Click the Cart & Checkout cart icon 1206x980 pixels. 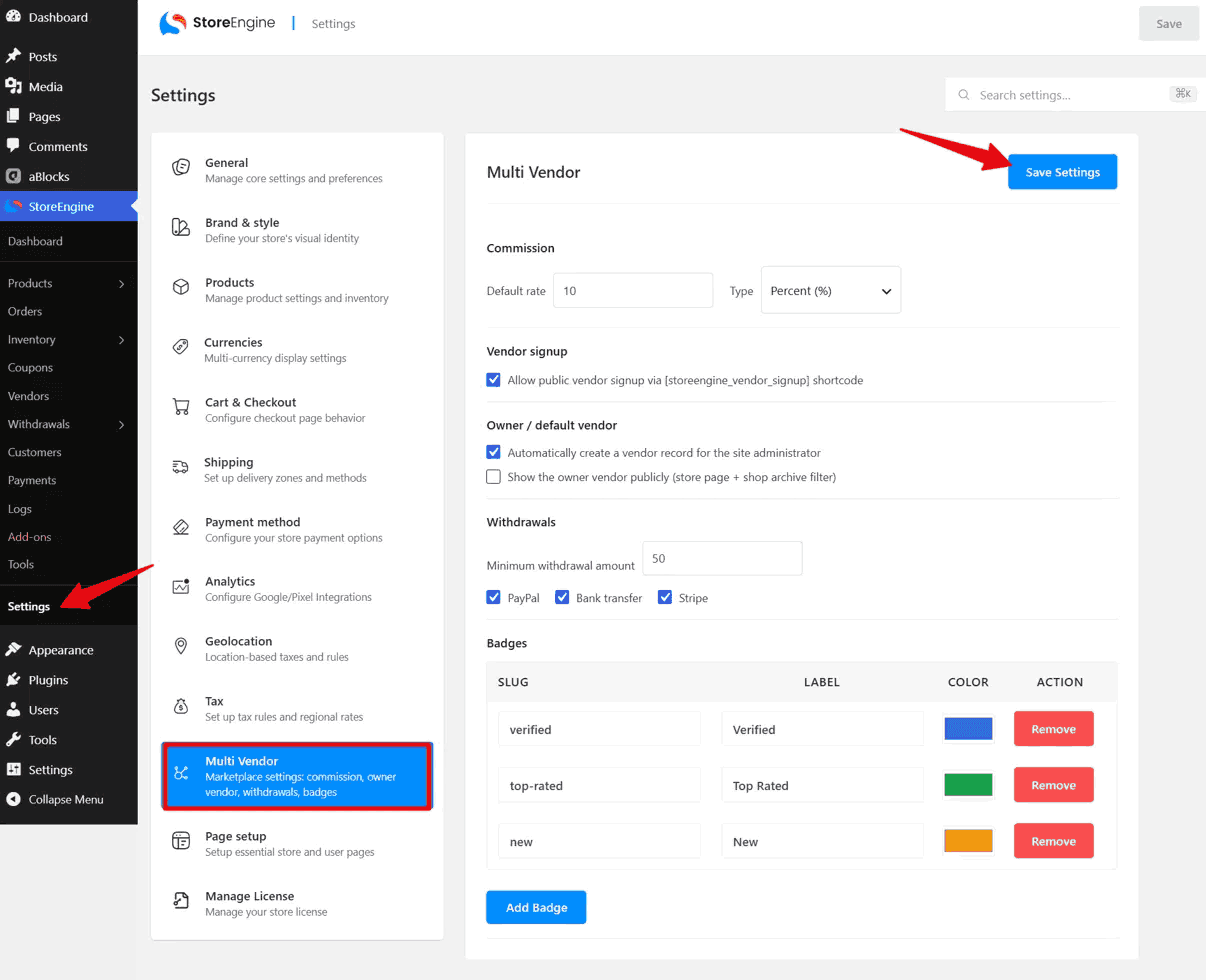tap(181, 407)
